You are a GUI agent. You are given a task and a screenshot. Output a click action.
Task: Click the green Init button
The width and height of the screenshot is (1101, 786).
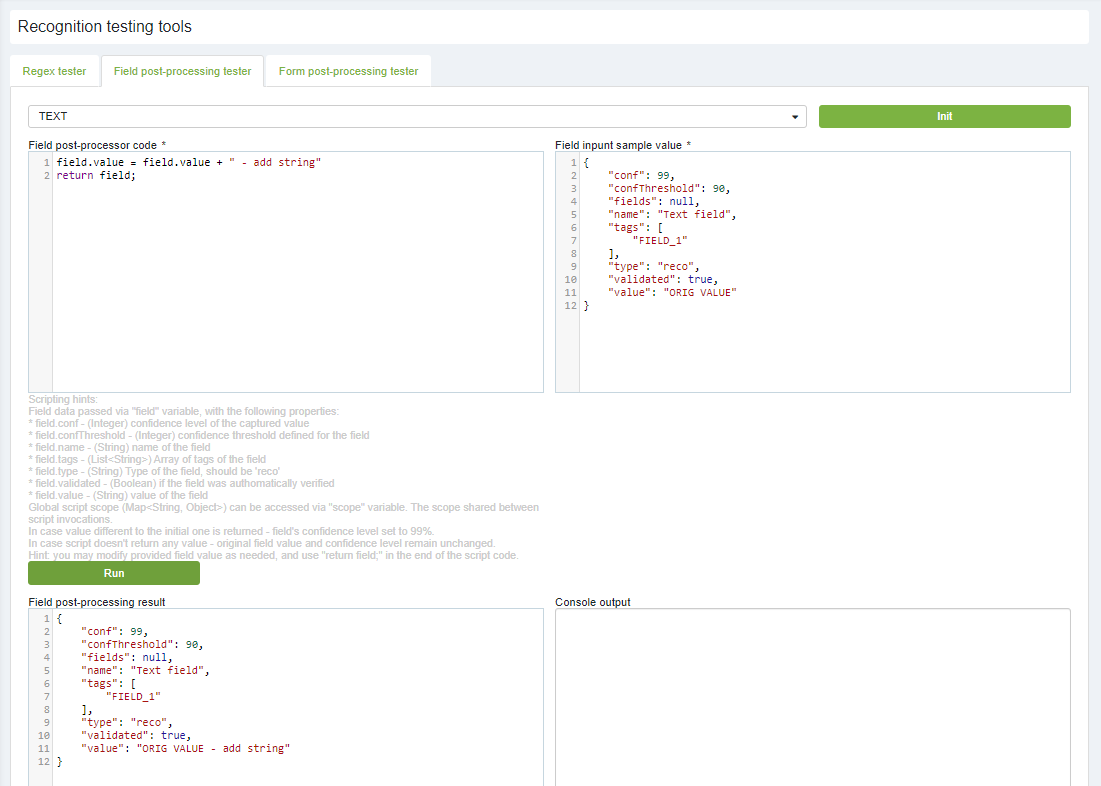pyautogui.click(x=944, y=117)
